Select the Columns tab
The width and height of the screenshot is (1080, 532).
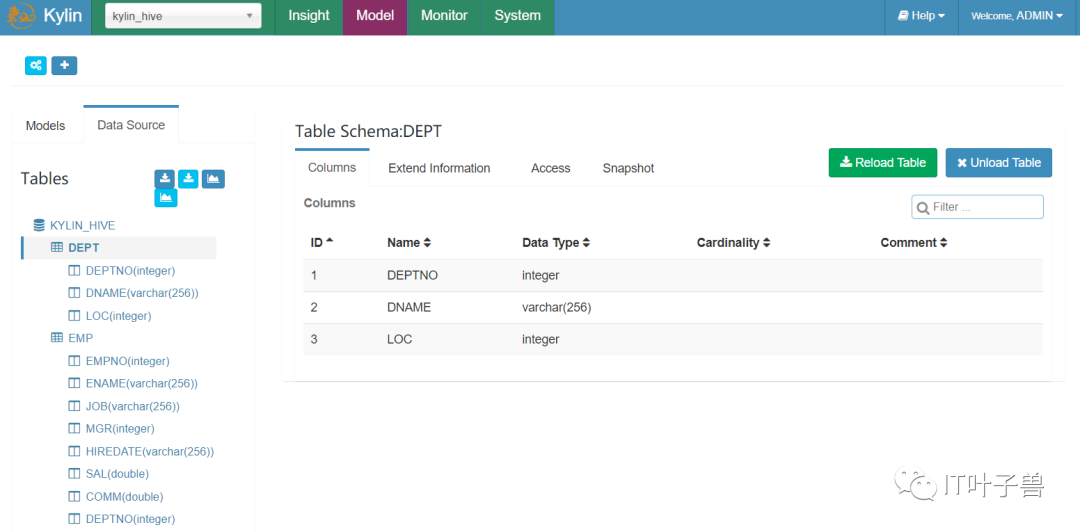coord(332,167)
